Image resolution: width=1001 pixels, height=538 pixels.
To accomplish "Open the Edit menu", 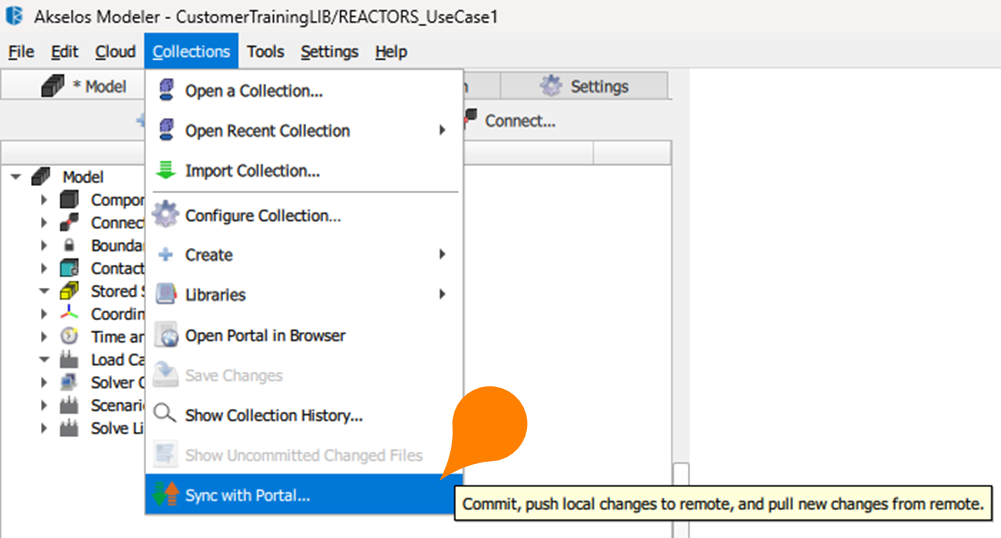I will pos(64,52).
